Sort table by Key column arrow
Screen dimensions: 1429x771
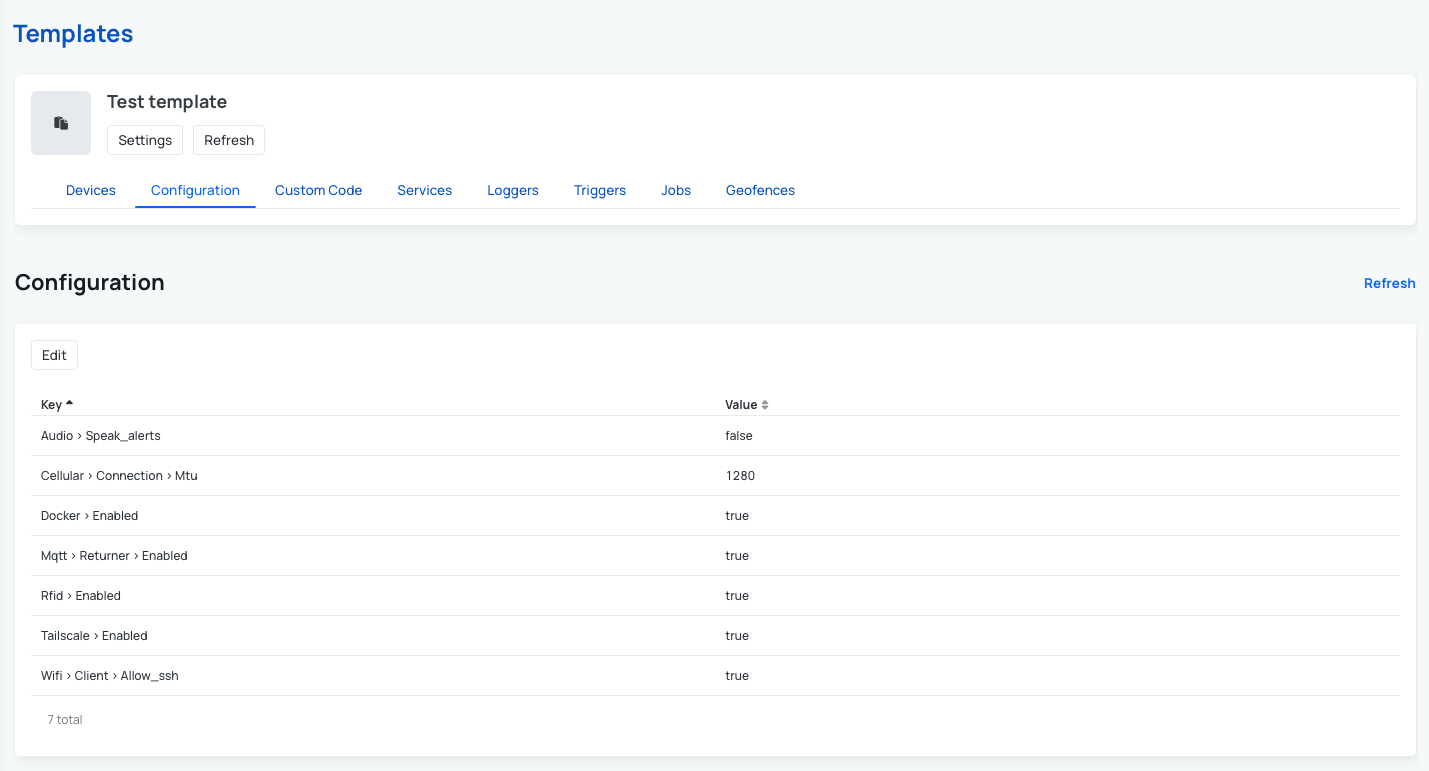coord(69,404)
